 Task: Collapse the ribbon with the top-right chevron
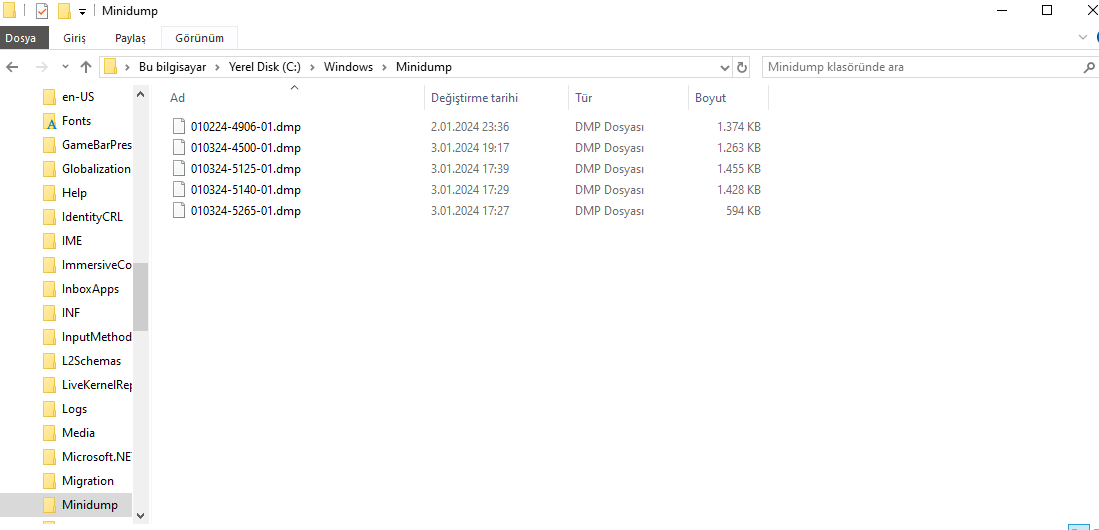point(1083,37)
